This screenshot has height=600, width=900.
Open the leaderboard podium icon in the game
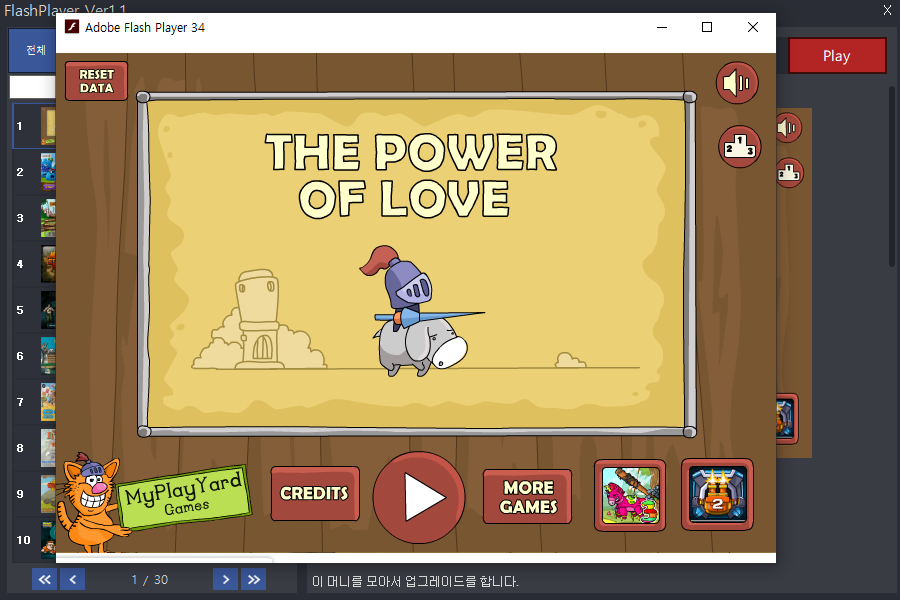(740, 146)
